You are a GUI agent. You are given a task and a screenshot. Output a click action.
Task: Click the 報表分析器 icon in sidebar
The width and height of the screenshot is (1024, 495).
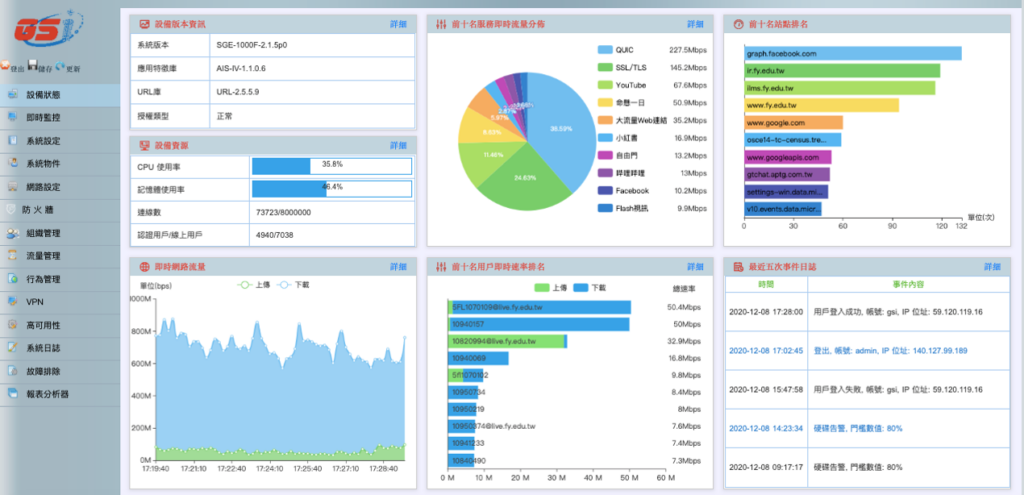click(12, 394)
